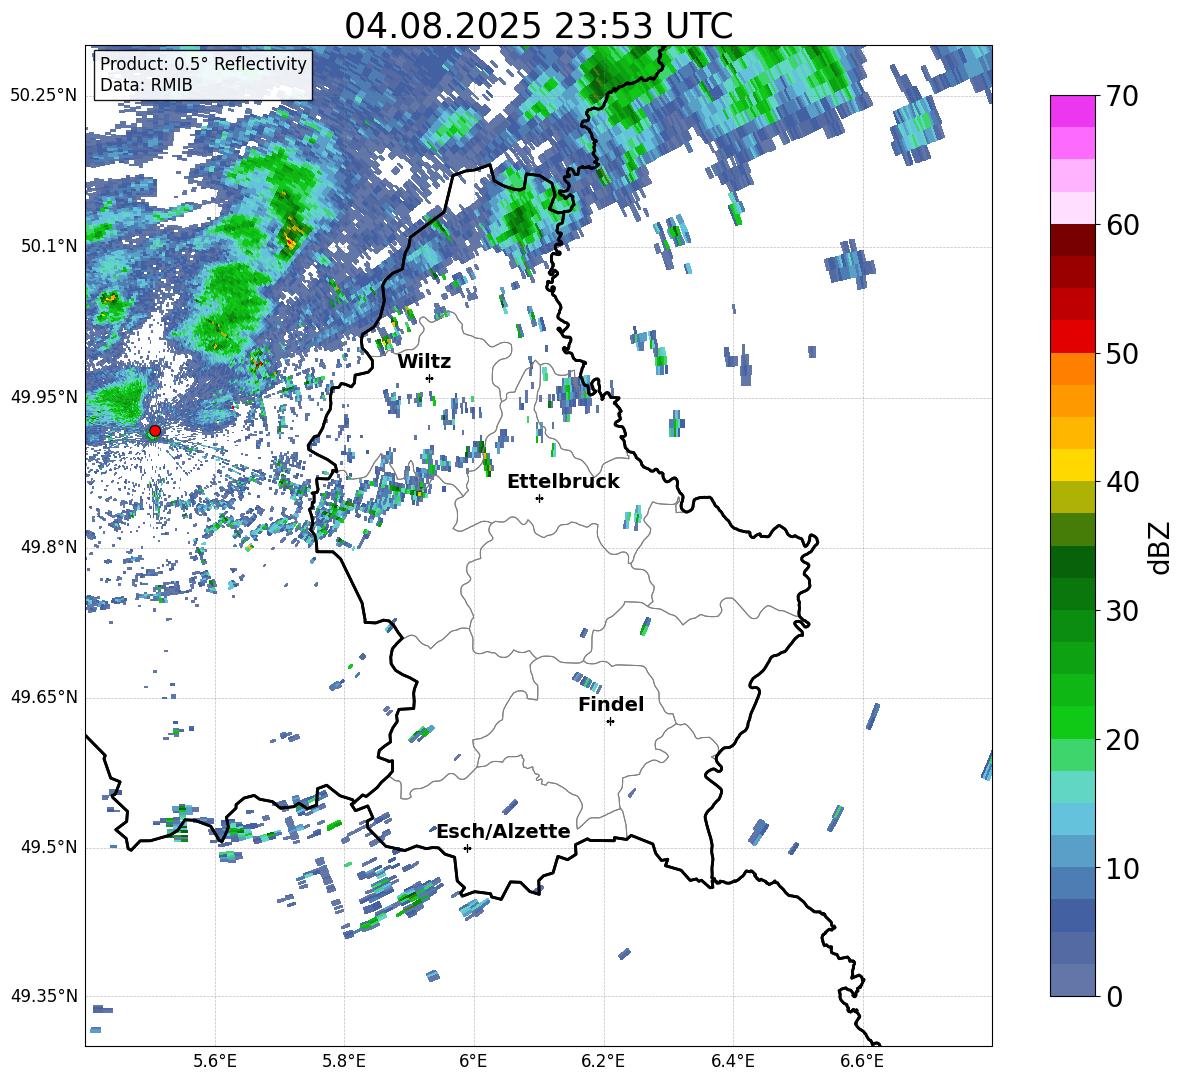This screenshot has height=1081, width=1184.
Task: Click the dark red colorbar segment below 60
Action: coord(1073,240)
